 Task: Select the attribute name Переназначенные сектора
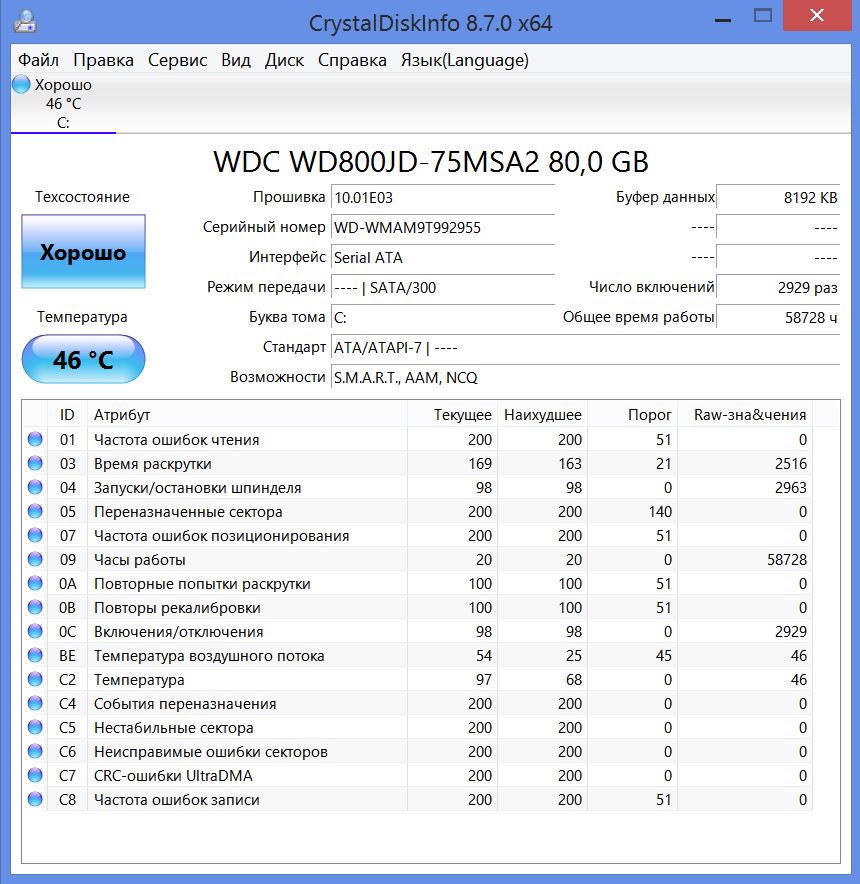188,512
